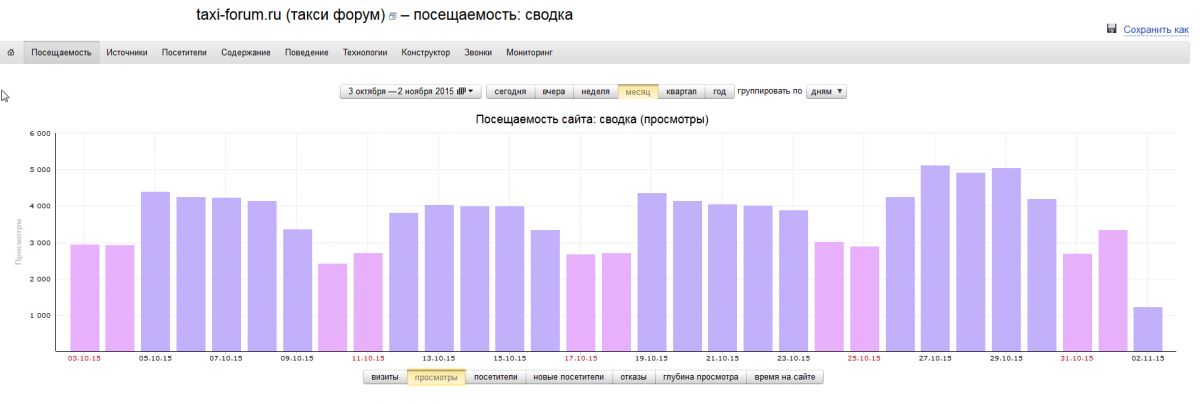Viewport: 1200px width, 404px height.
Task: Open the Посетители menu
Action: pos(184,52)
